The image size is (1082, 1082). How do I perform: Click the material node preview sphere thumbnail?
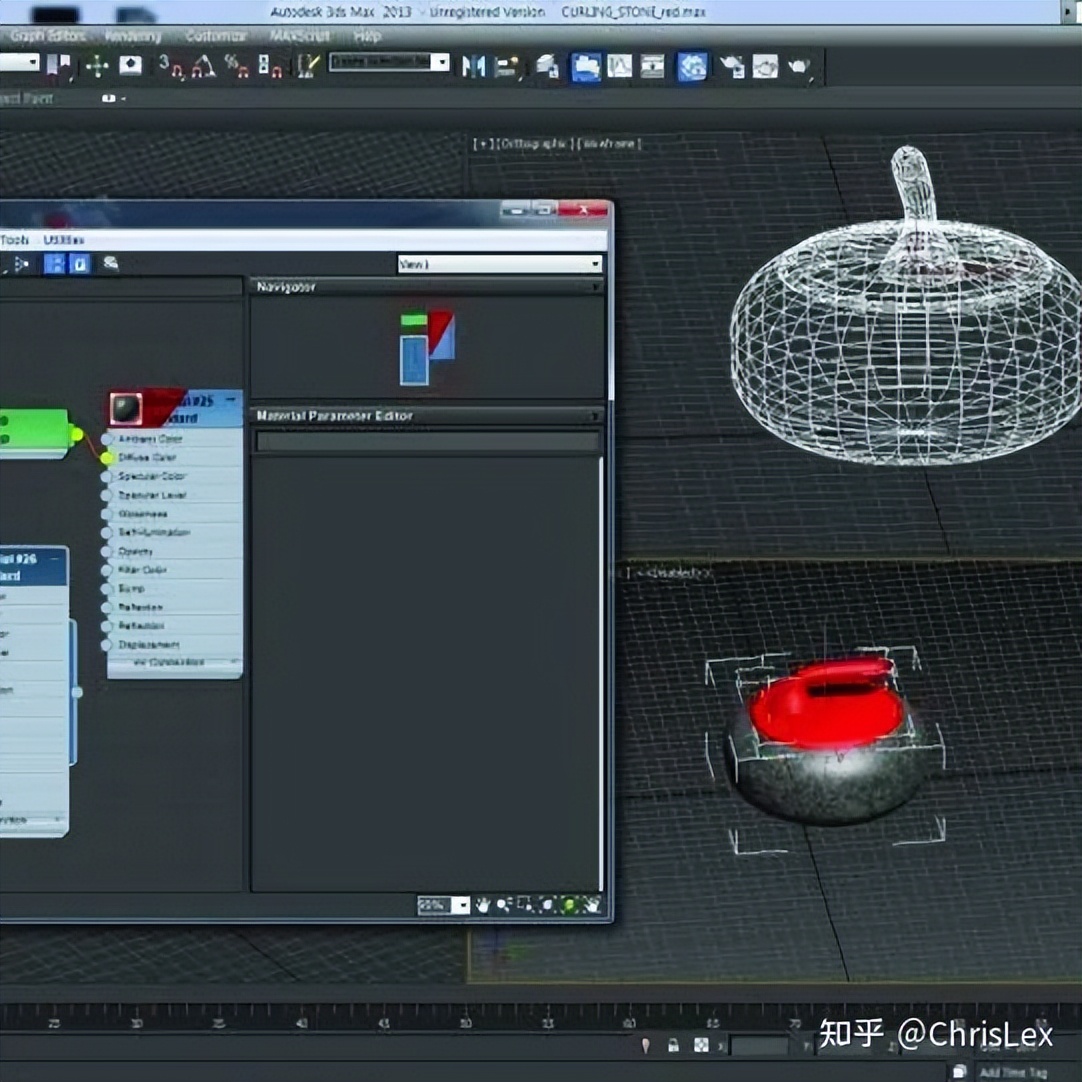point(125,408)
